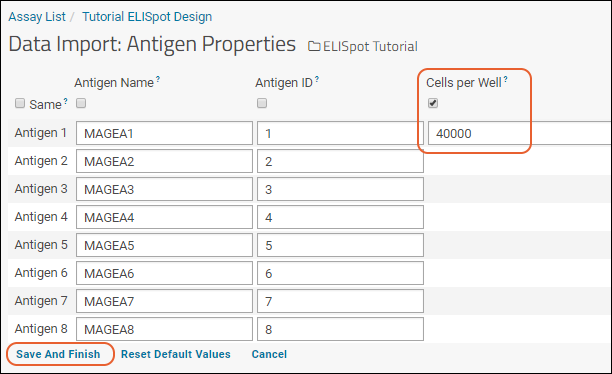Check the Antigen ID same-value checkbox
Screen dimensions: 612x374
point(262,103)
